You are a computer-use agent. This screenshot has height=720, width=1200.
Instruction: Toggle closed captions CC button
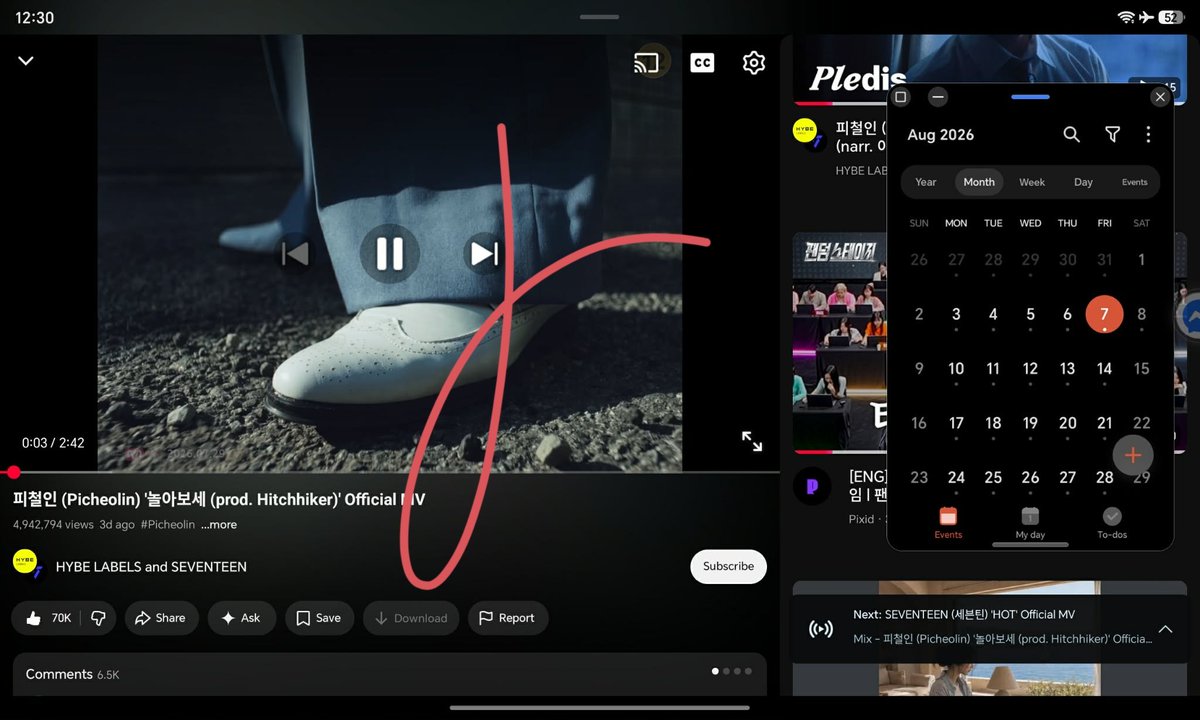702,63
